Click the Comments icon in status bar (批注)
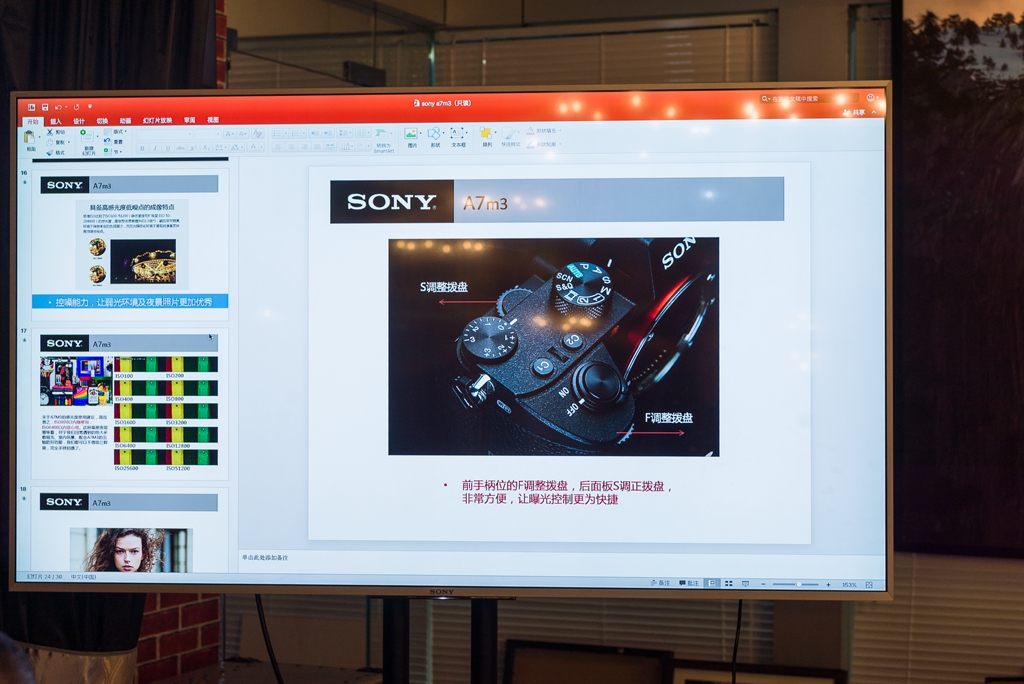This screenshot has width=1024, height=684. [689, 583]
